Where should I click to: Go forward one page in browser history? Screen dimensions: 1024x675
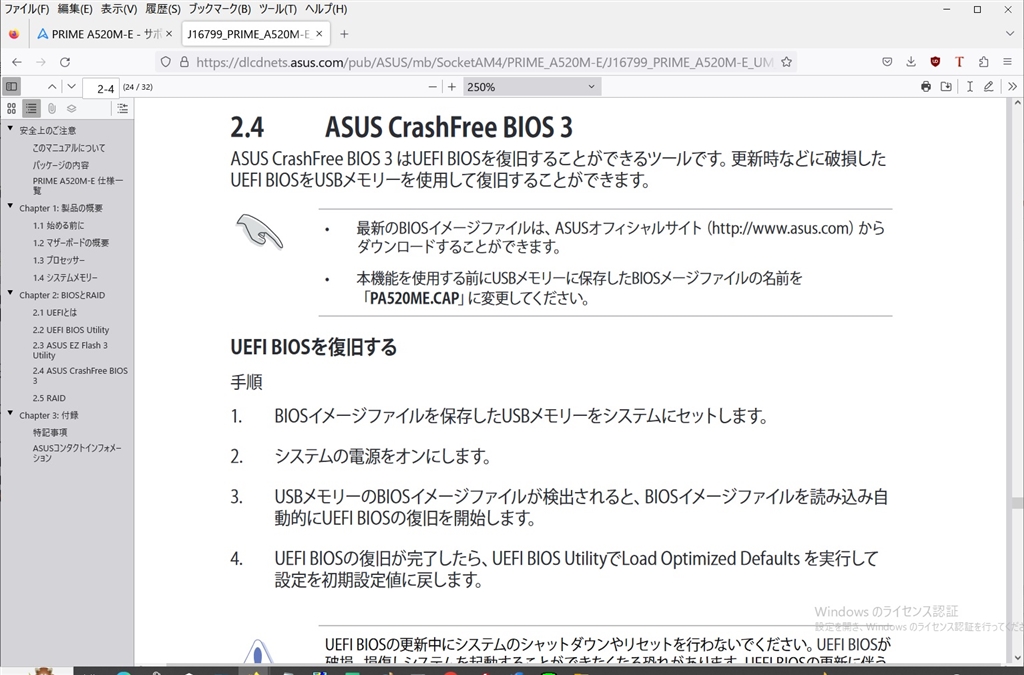(40, 62)
